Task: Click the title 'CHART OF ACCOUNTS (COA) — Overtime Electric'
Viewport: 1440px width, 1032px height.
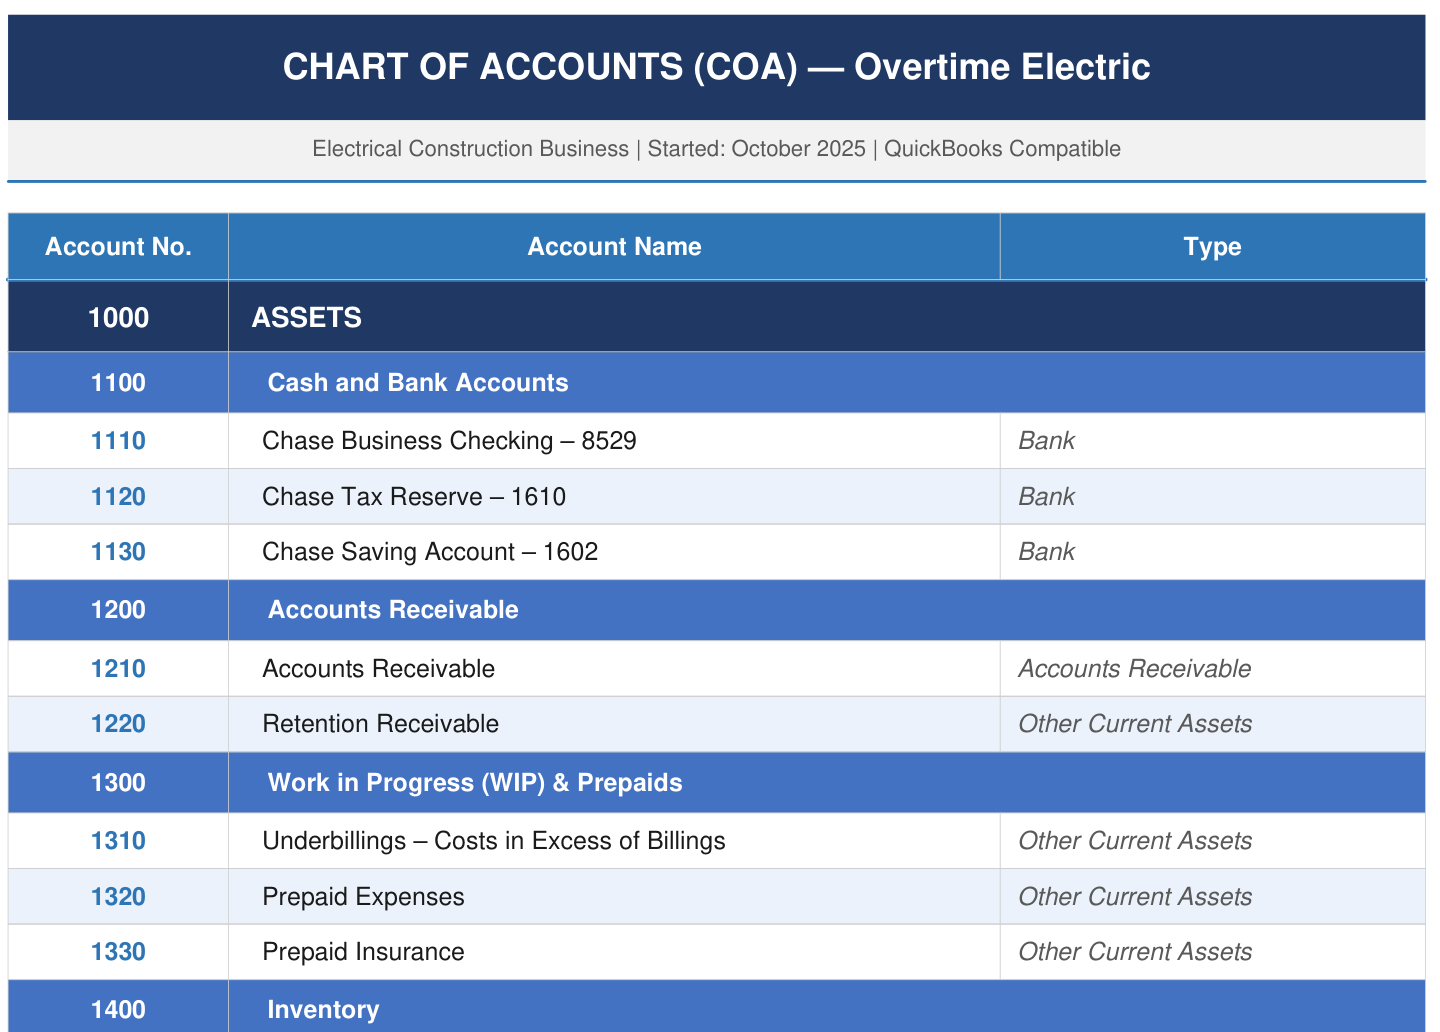Action: pos(716,67)
